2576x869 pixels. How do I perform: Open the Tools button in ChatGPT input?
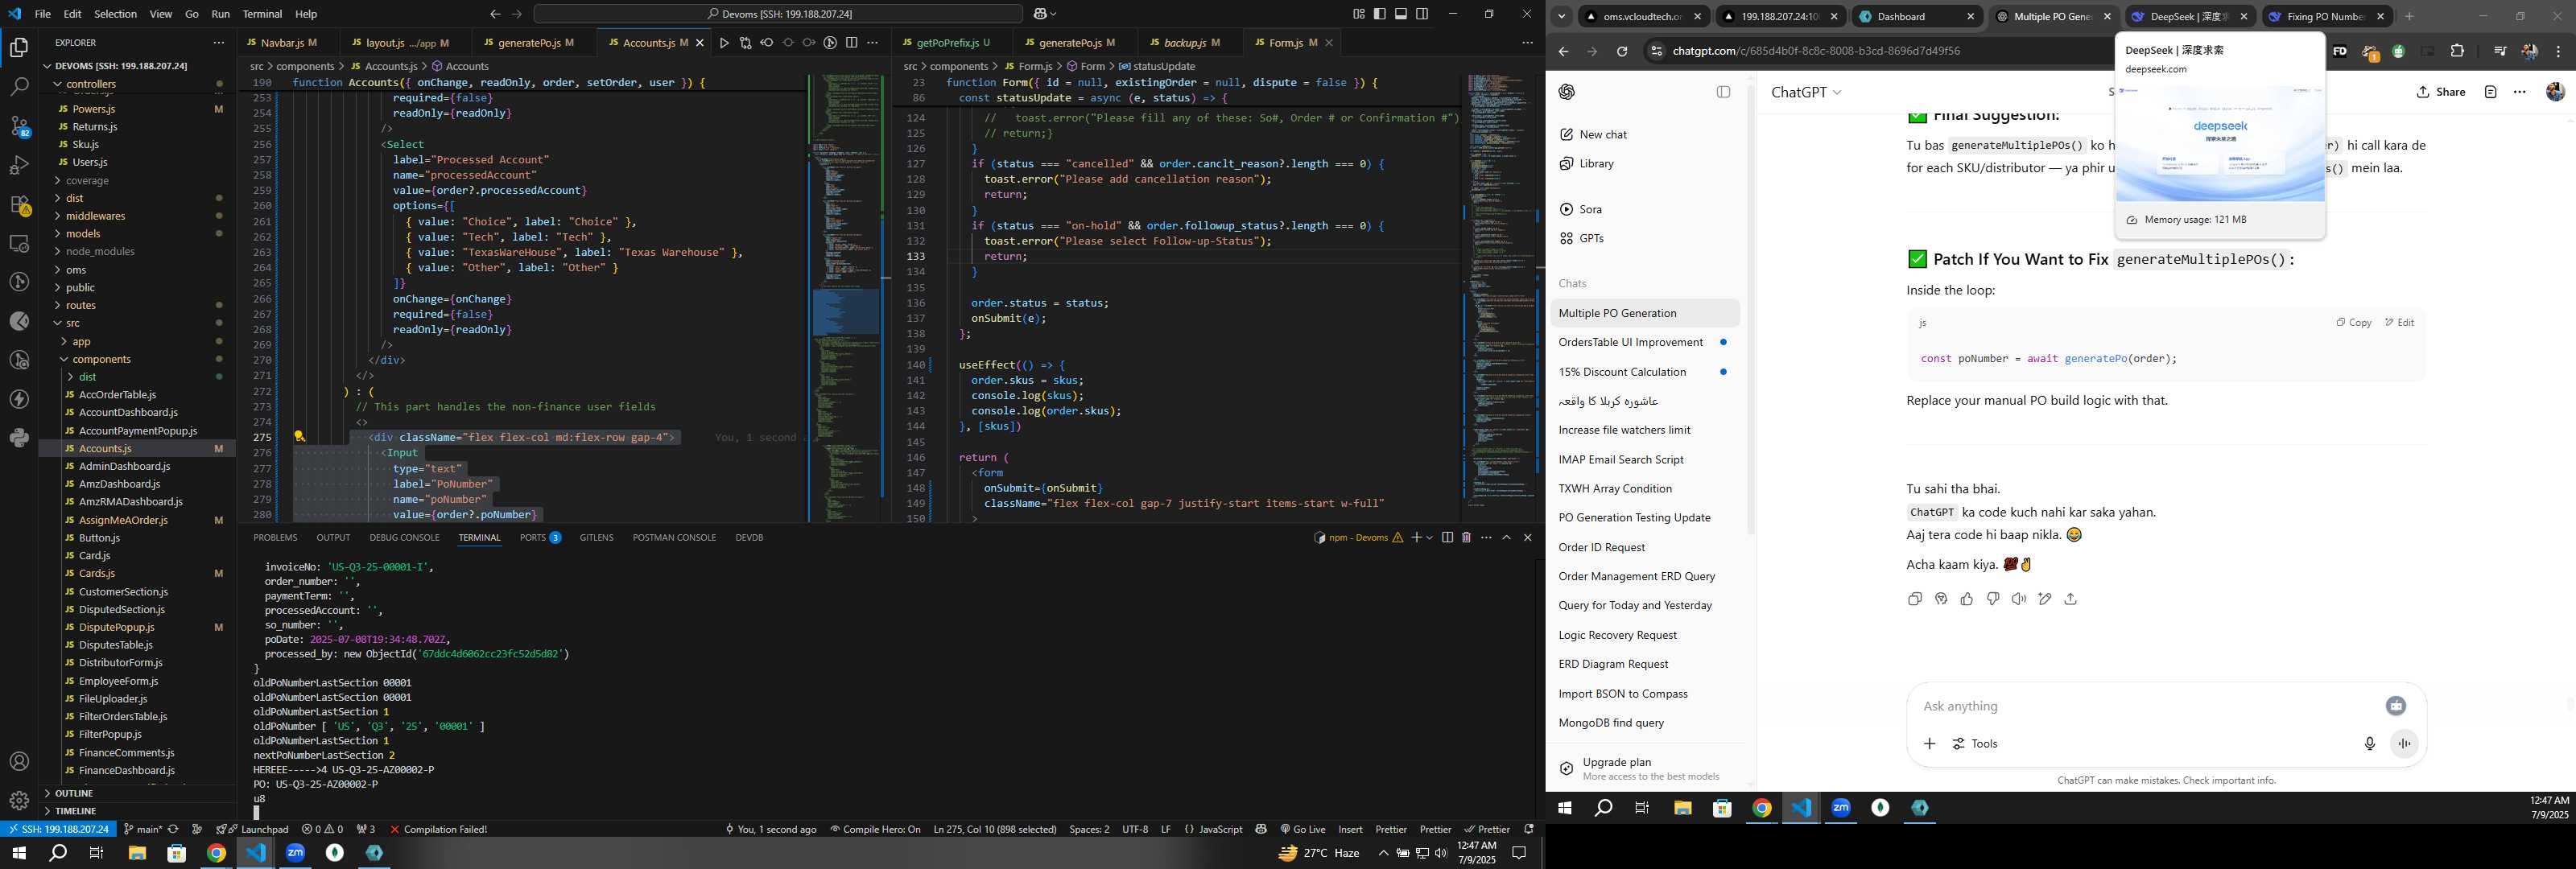1975,744
